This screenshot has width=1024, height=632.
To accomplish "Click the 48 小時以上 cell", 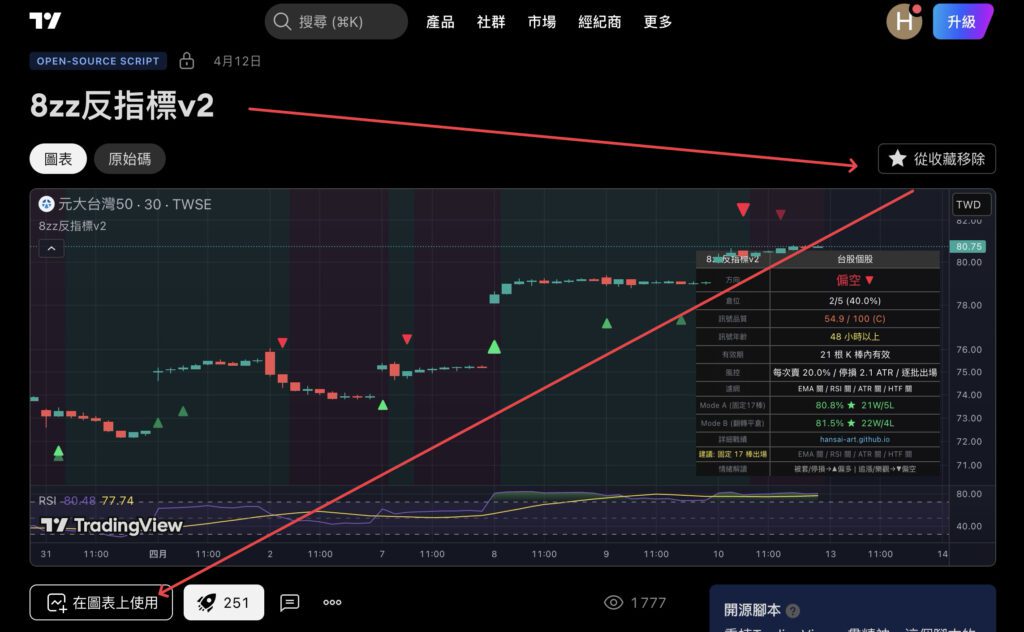I will point(854,336).
